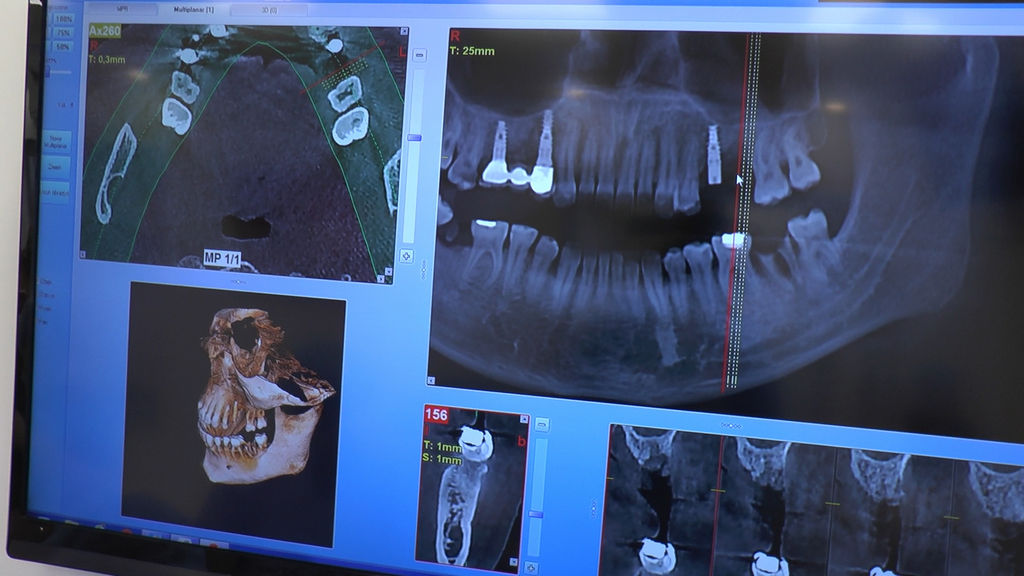
Task: Click minus icon above cross-section 156 slider
Action: click(x=541, y=424)
